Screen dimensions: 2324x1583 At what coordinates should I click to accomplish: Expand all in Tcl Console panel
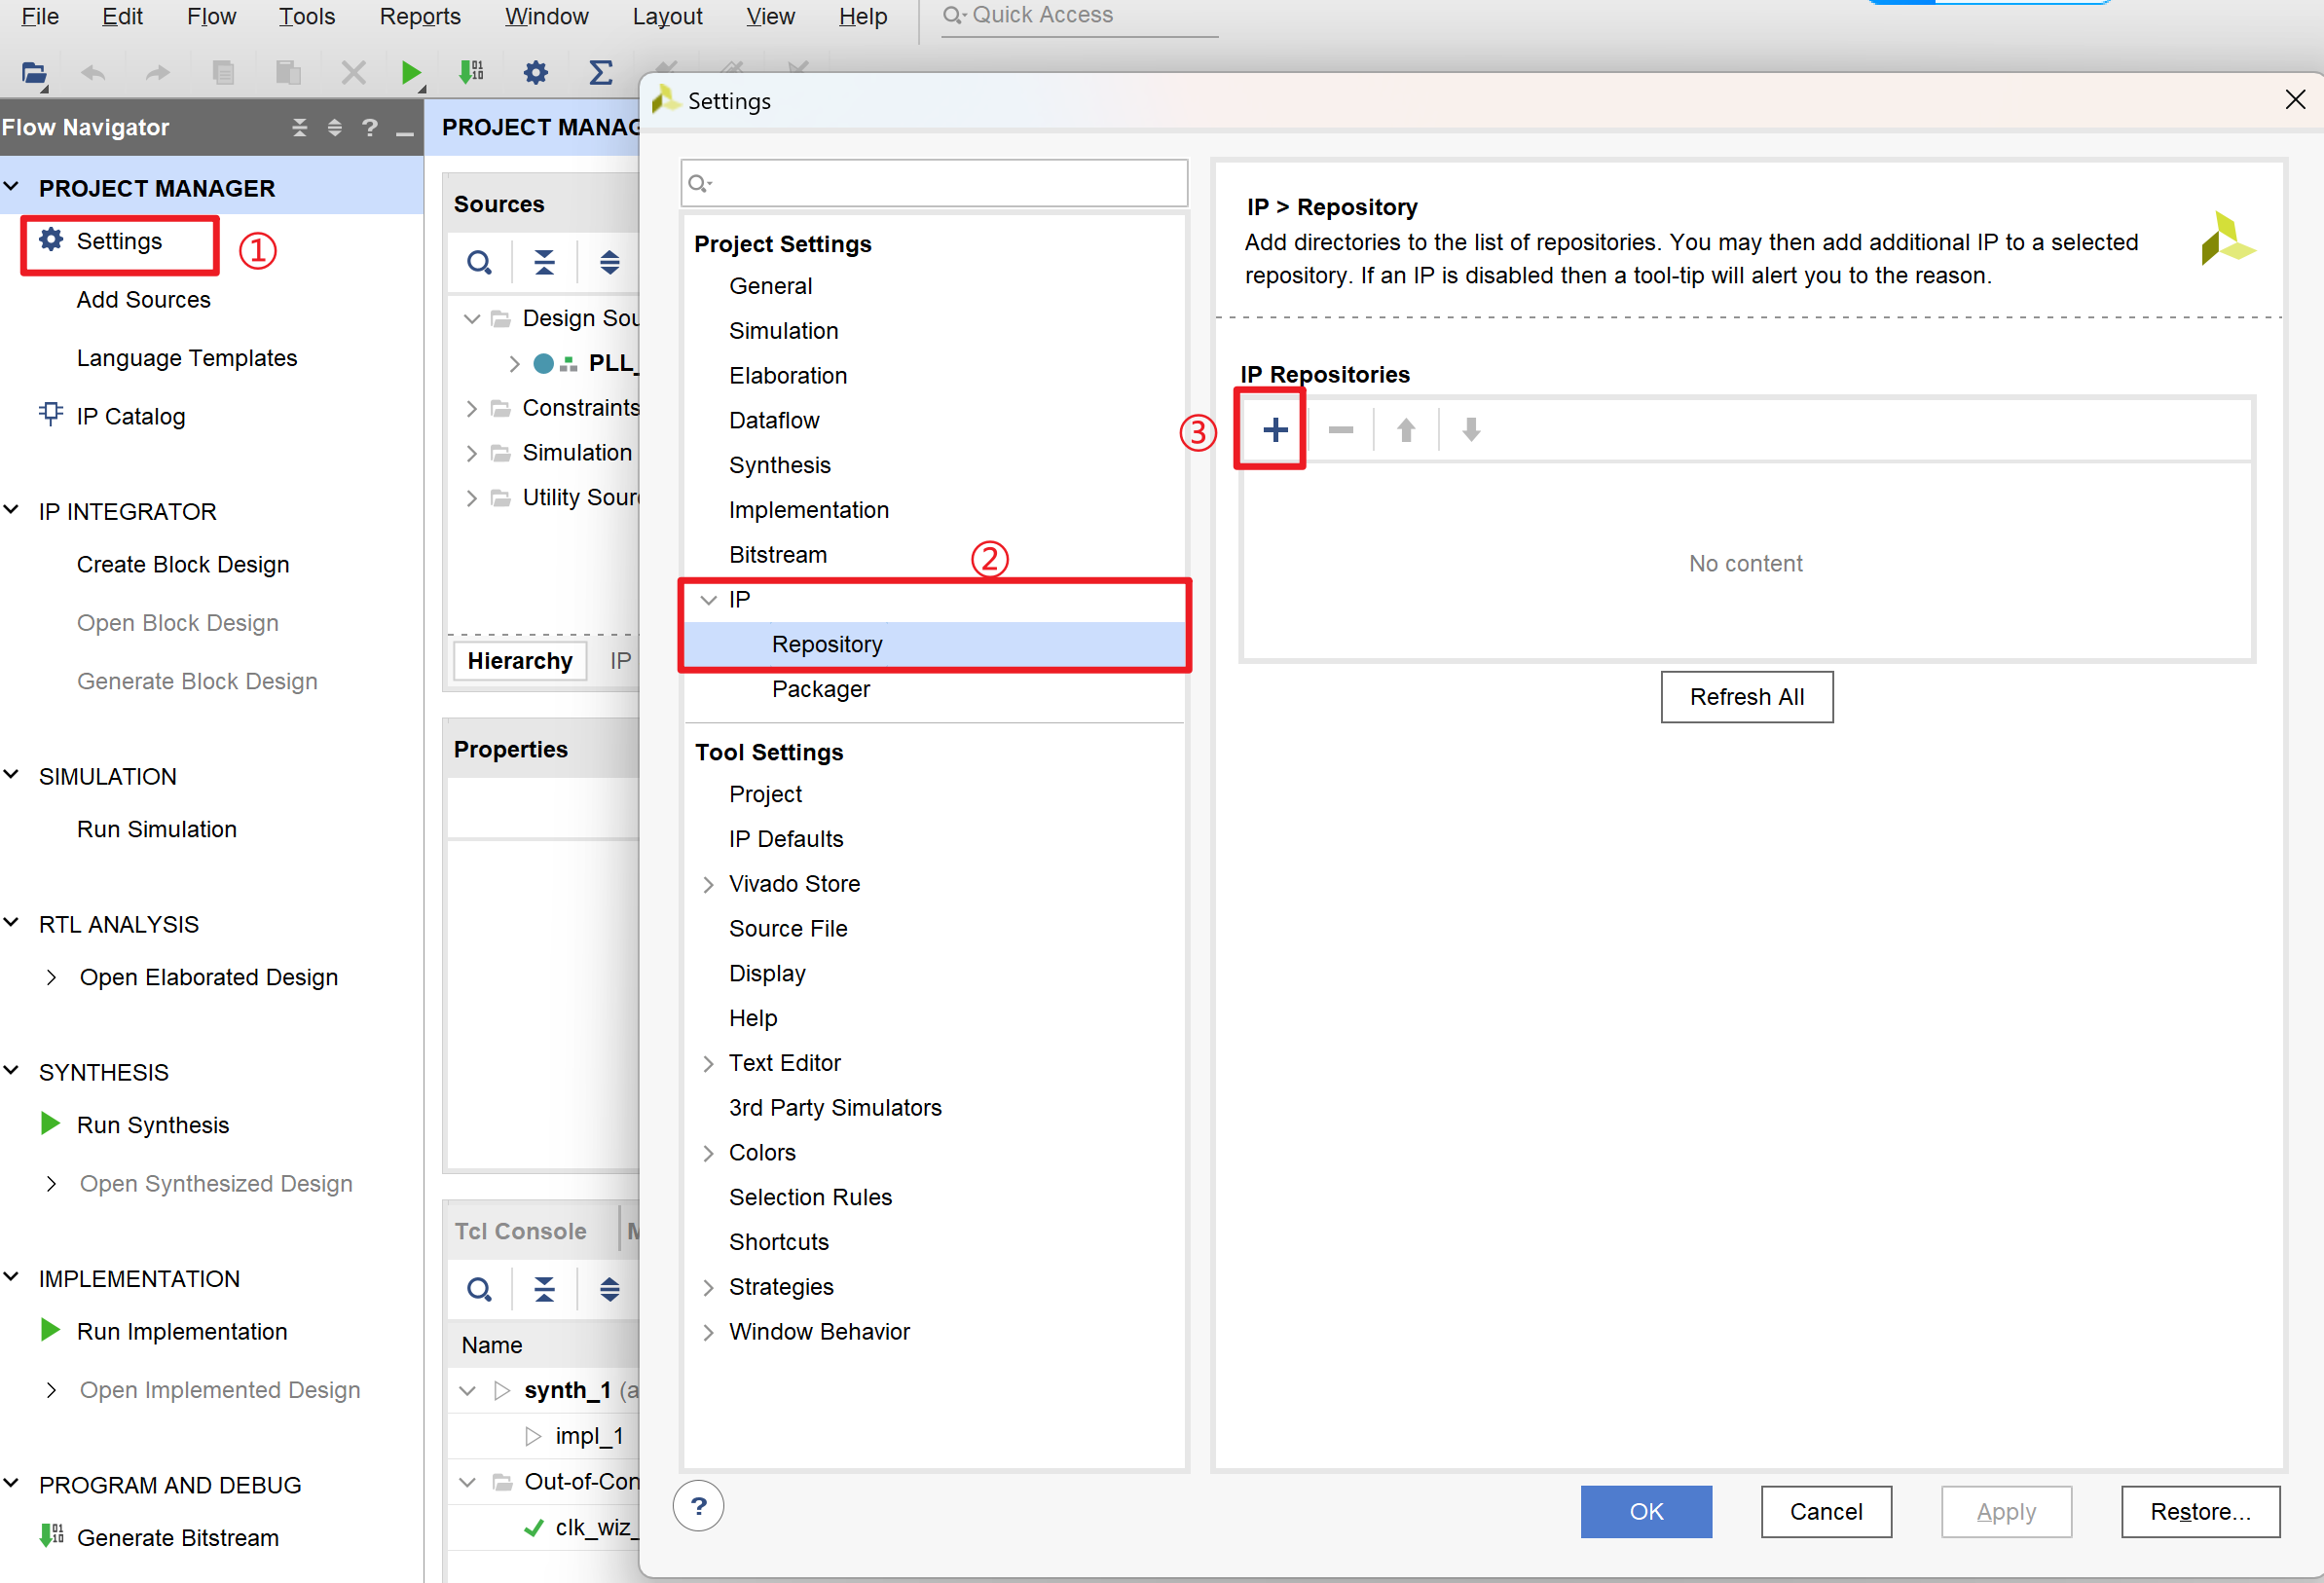pyautogui.click(x=610, y=1290)
